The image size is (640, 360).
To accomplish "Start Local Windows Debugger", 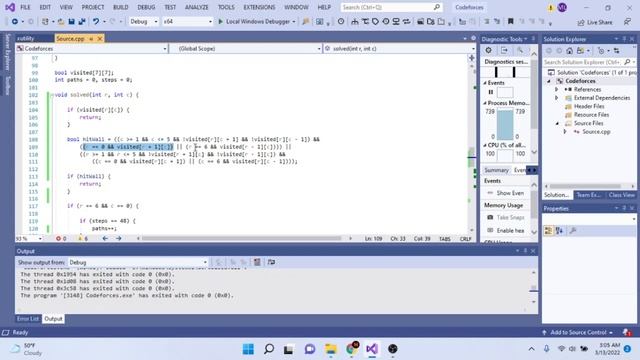I will pos(256,22).
